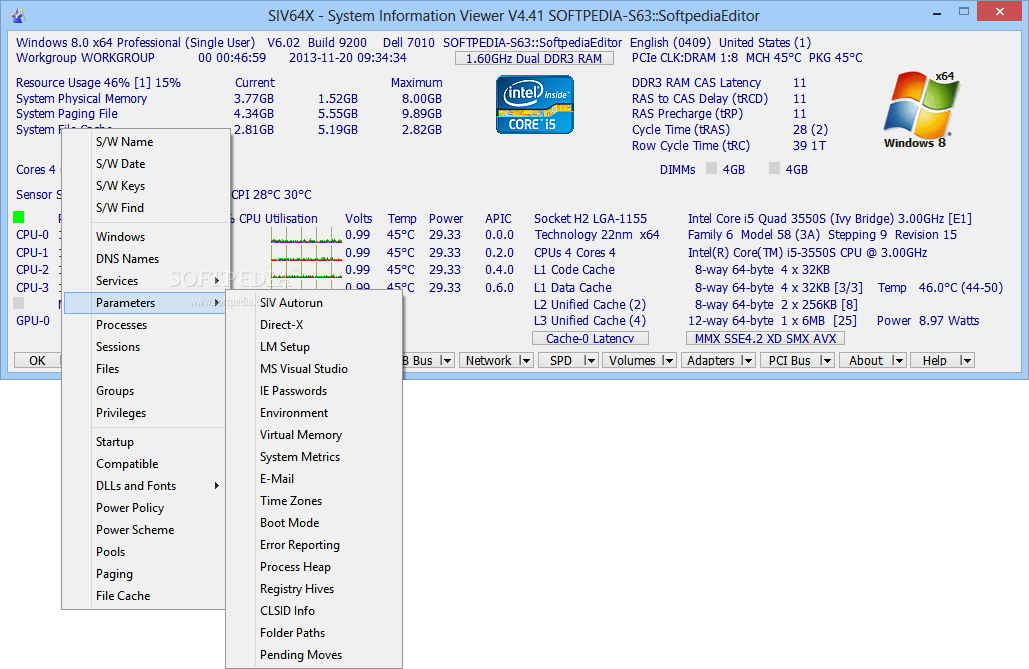
Task: Click the green status indicator square
Action: pos(18,217)
